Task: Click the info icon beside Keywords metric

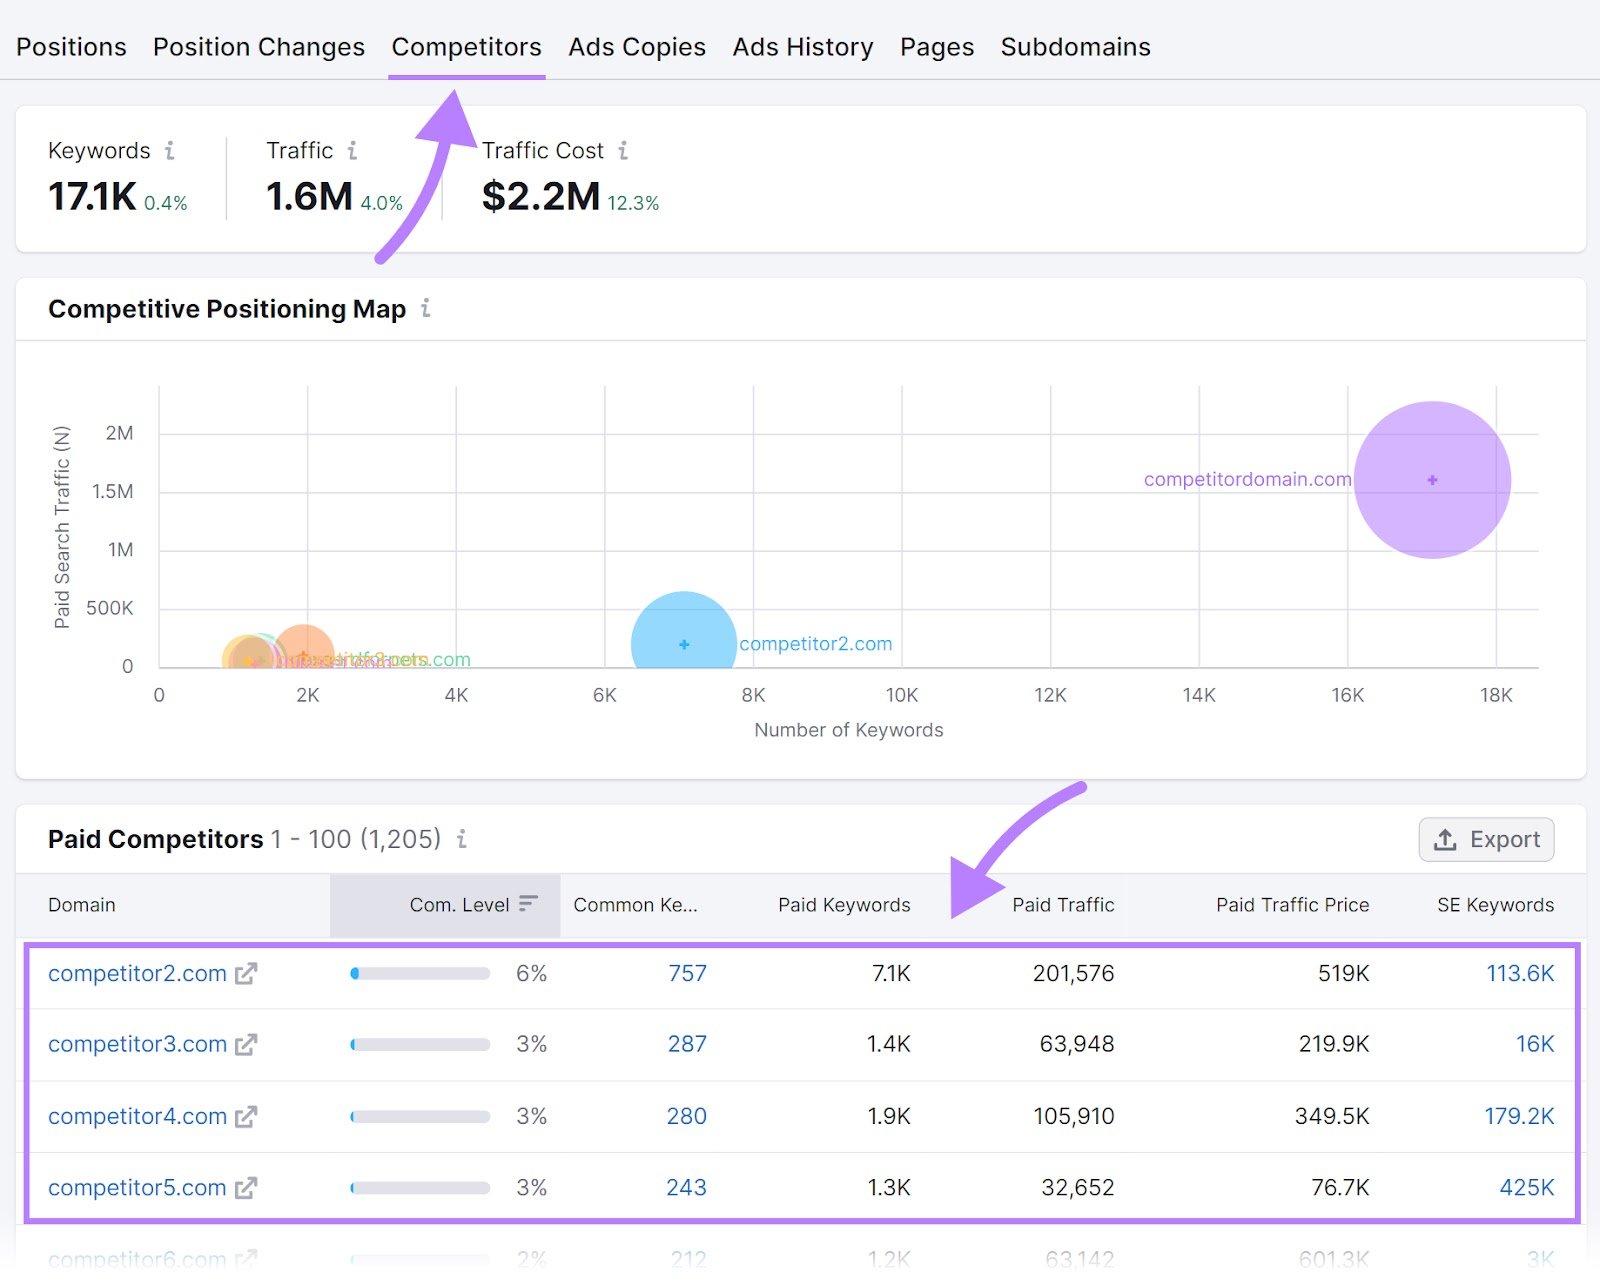Action: (171, 150)
